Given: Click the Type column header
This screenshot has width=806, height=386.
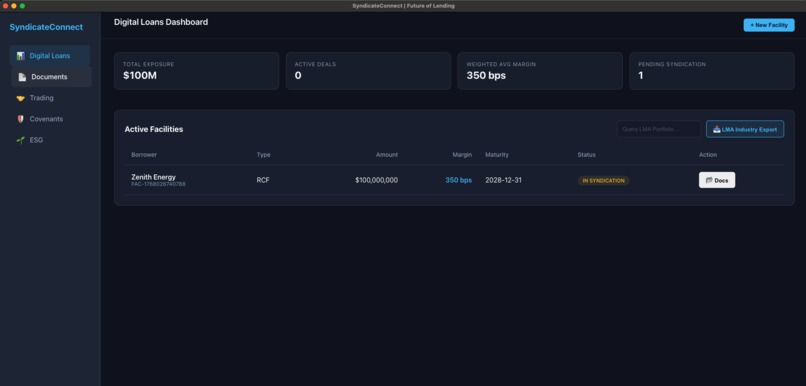Looking at the screenshot, I should pos(263,155).
